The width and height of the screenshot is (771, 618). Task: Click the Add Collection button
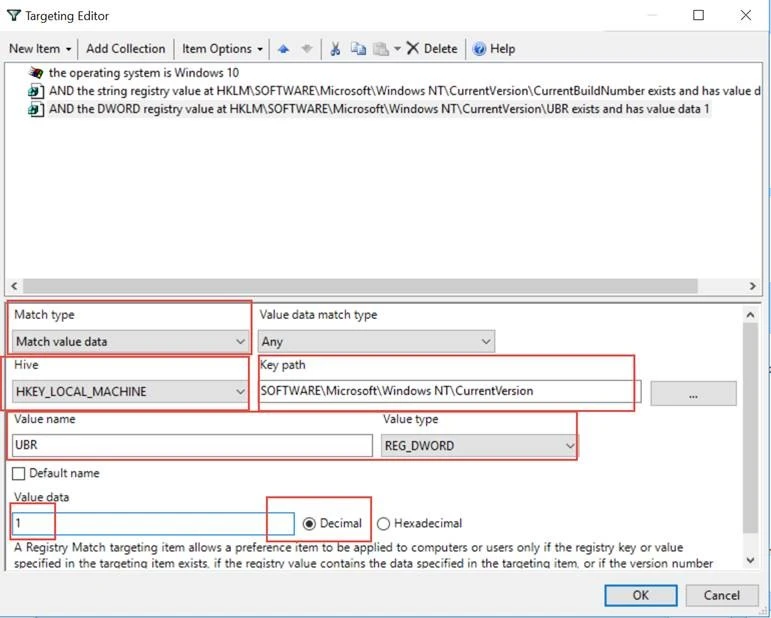[125, 49]
